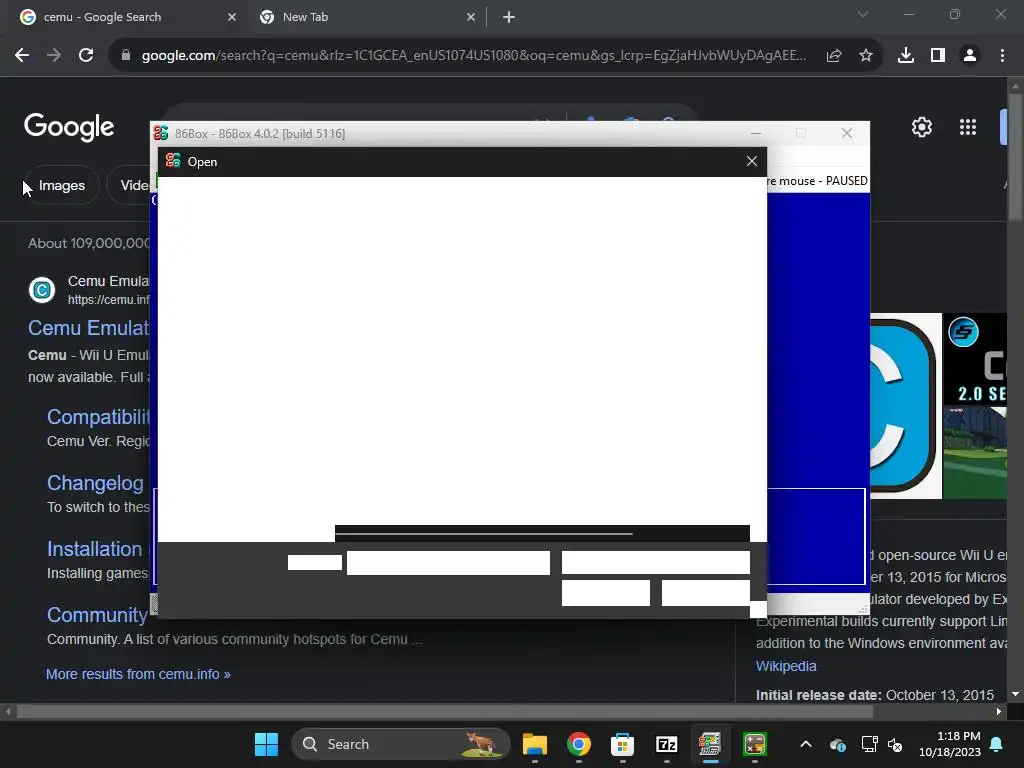Open notifications bell
The height and width of the screenshot is (768, 1024).
(997, 744)
